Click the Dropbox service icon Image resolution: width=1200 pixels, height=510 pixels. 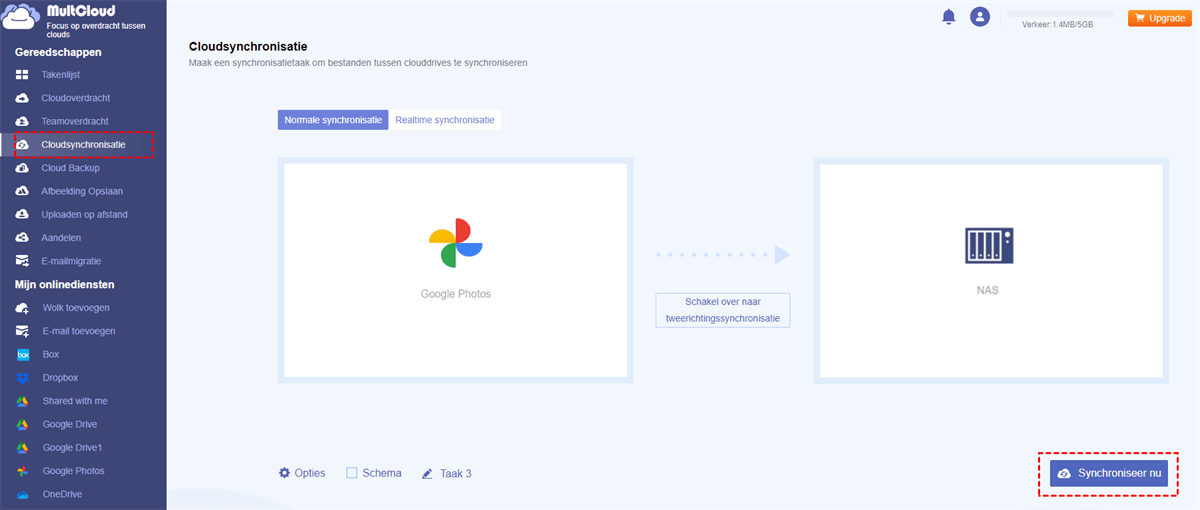pyautogui.click(x=23, y=378)
